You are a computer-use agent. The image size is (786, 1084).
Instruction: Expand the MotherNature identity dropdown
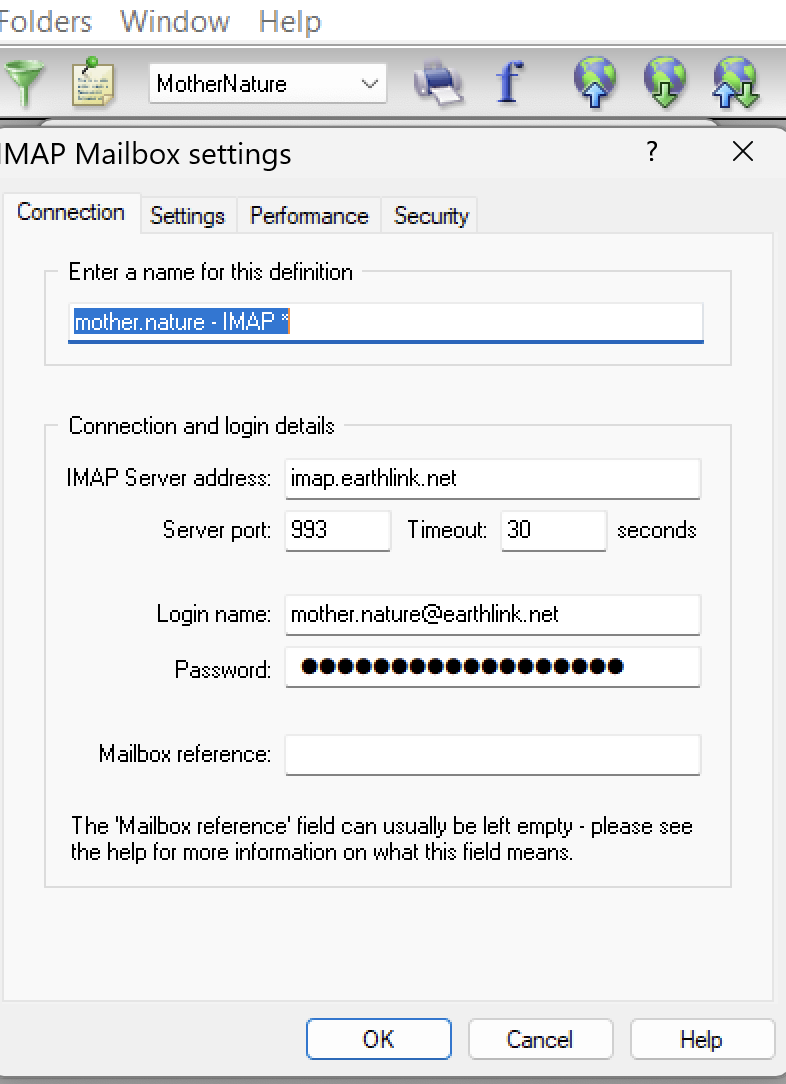[371, 84]
